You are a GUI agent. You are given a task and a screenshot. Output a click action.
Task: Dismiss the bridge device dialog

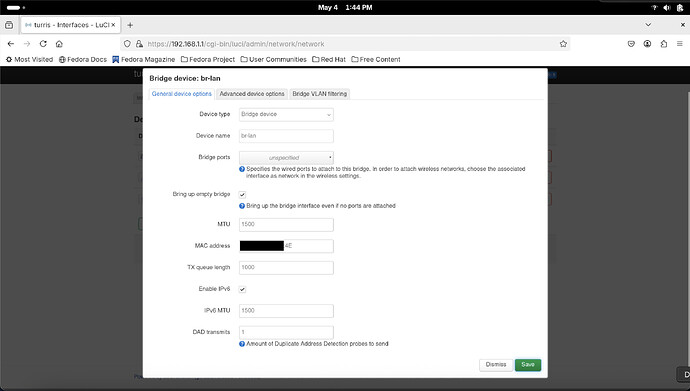pos(496,365)
